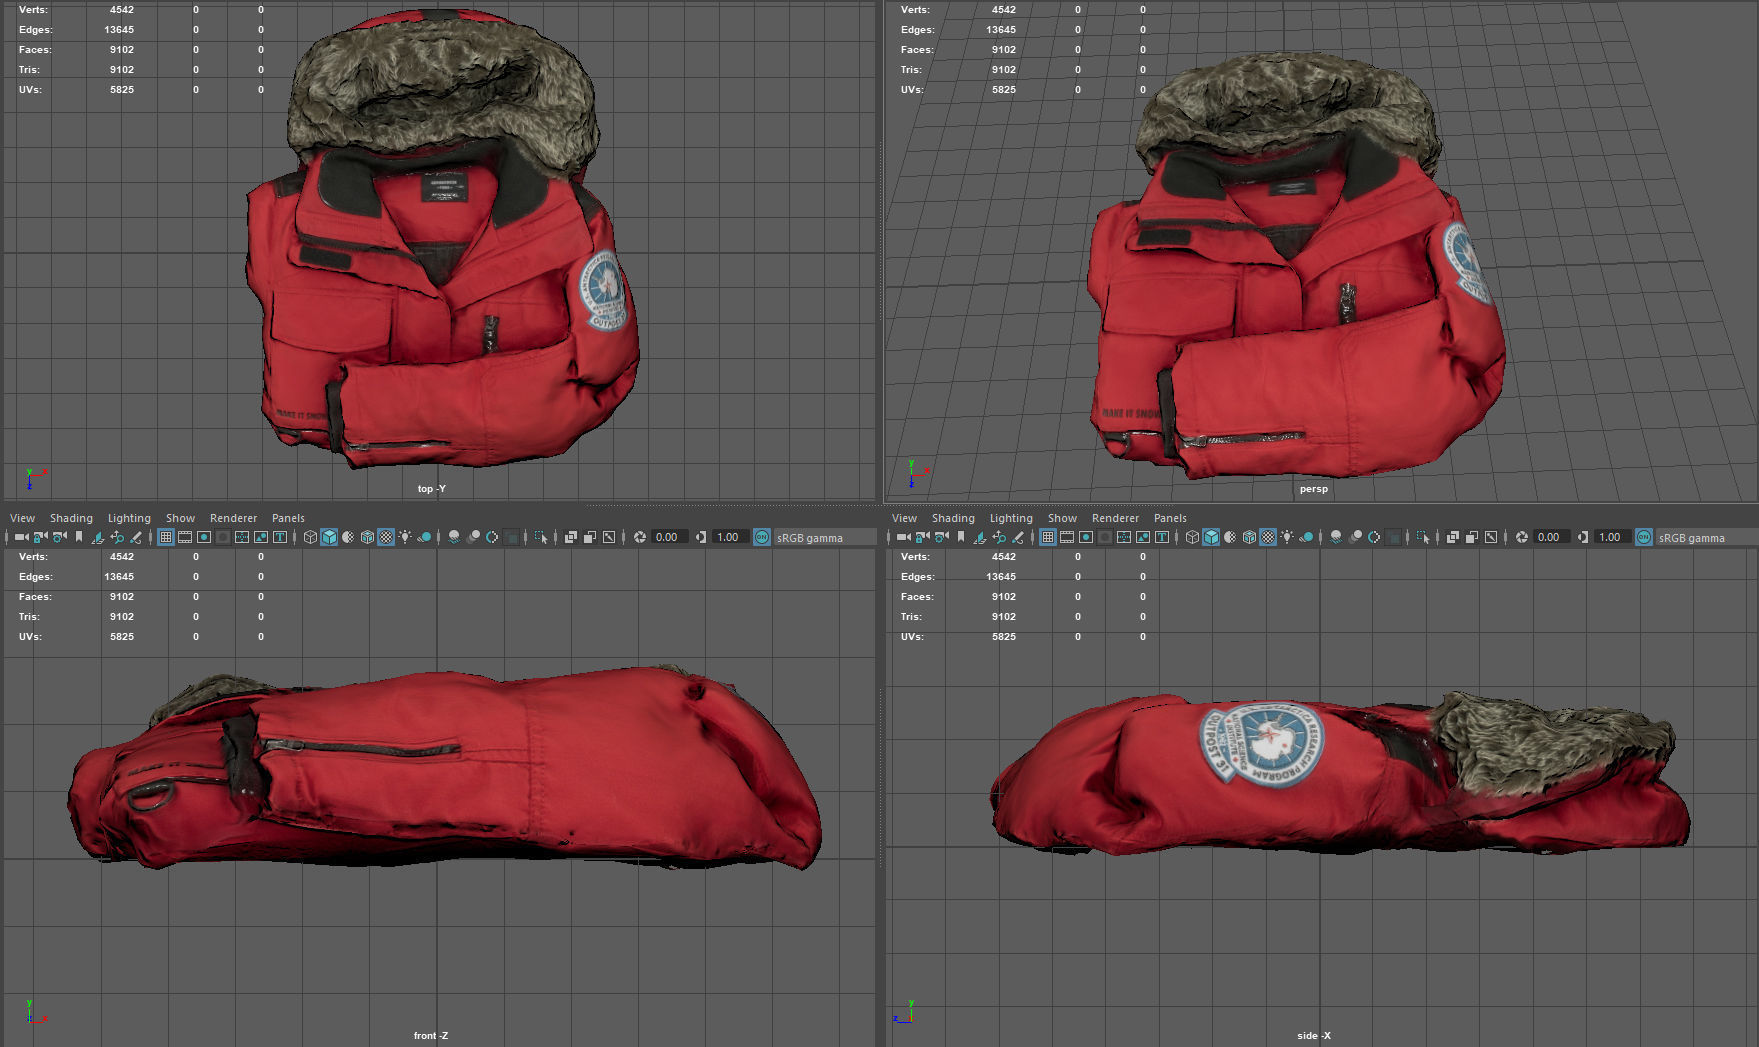Open View menu in front -Z panel

click(22, 518)
